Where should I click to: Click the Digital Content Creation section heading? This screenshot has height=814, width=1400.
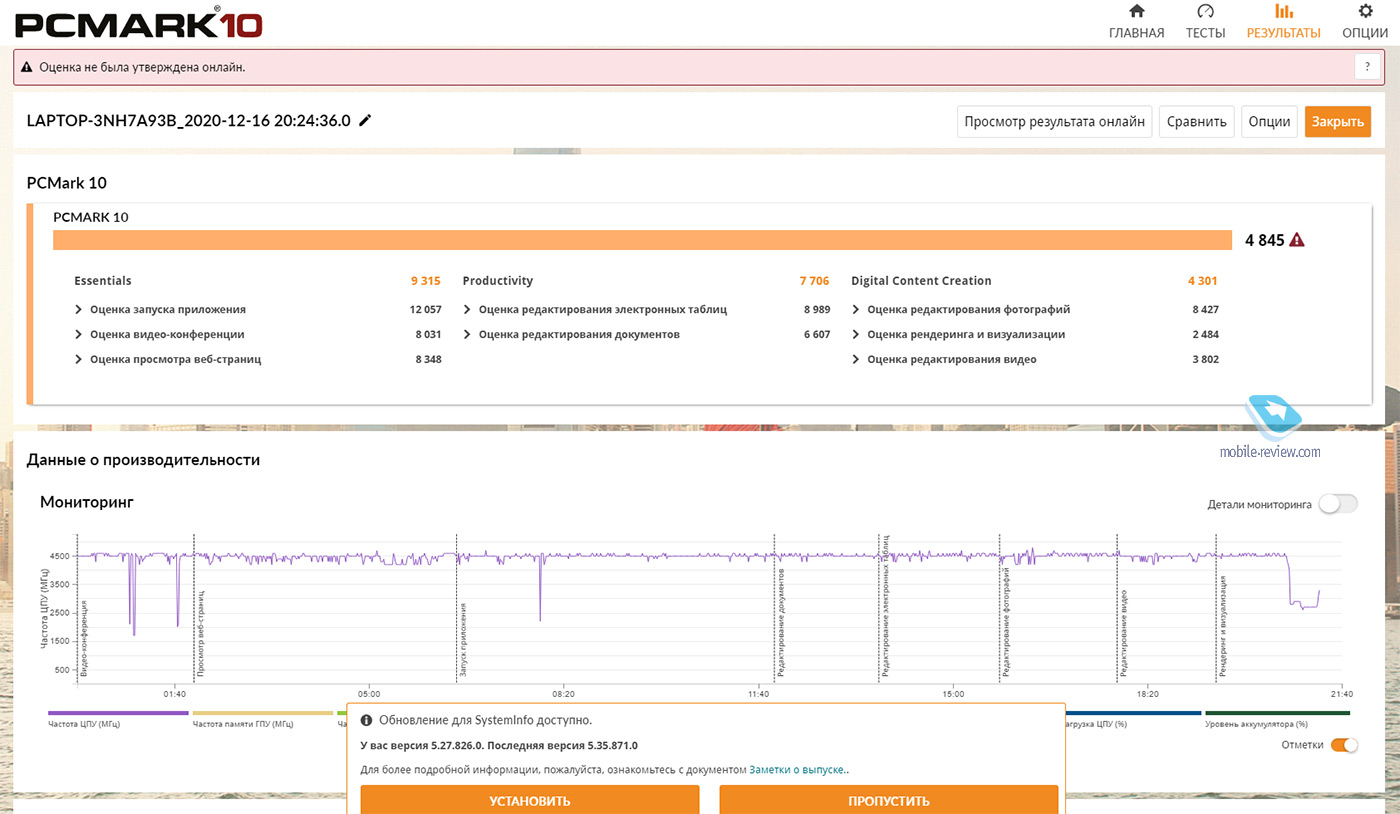921,281
